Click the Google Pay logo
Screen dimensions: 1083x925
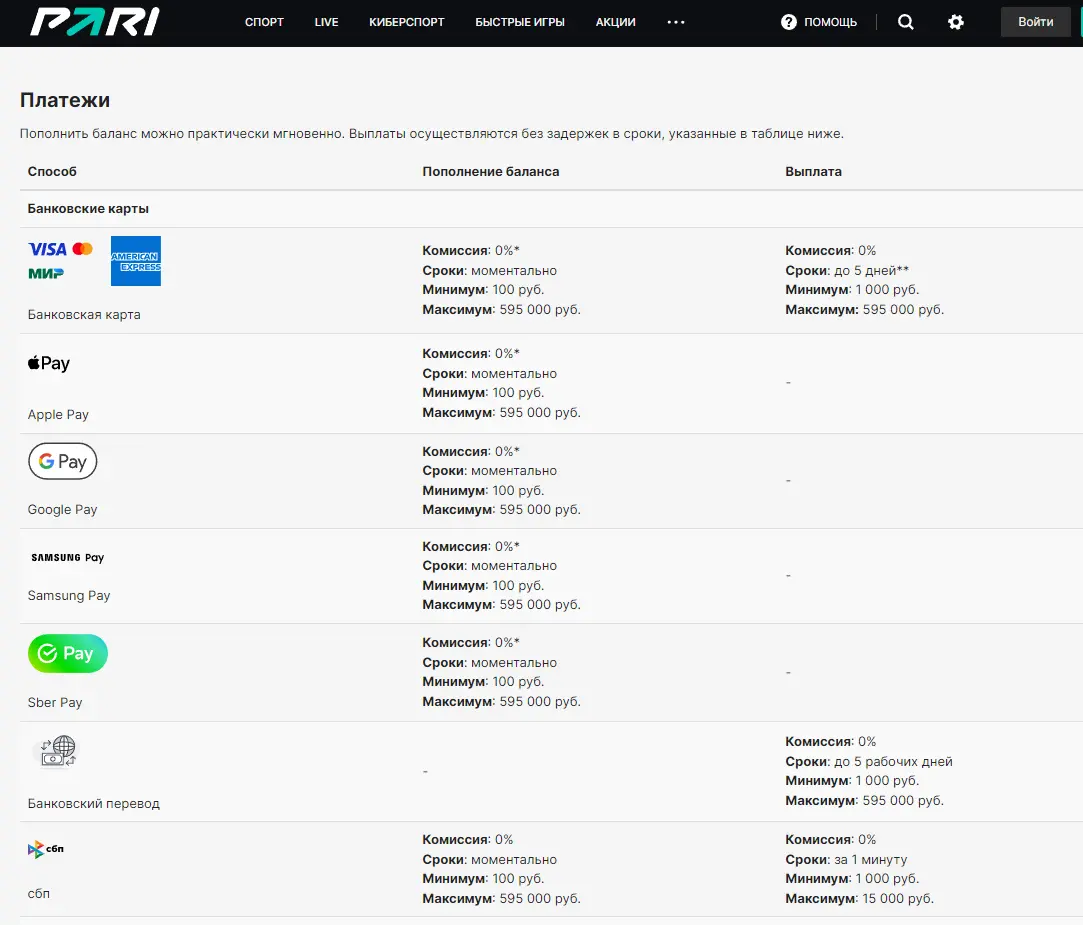62,461
